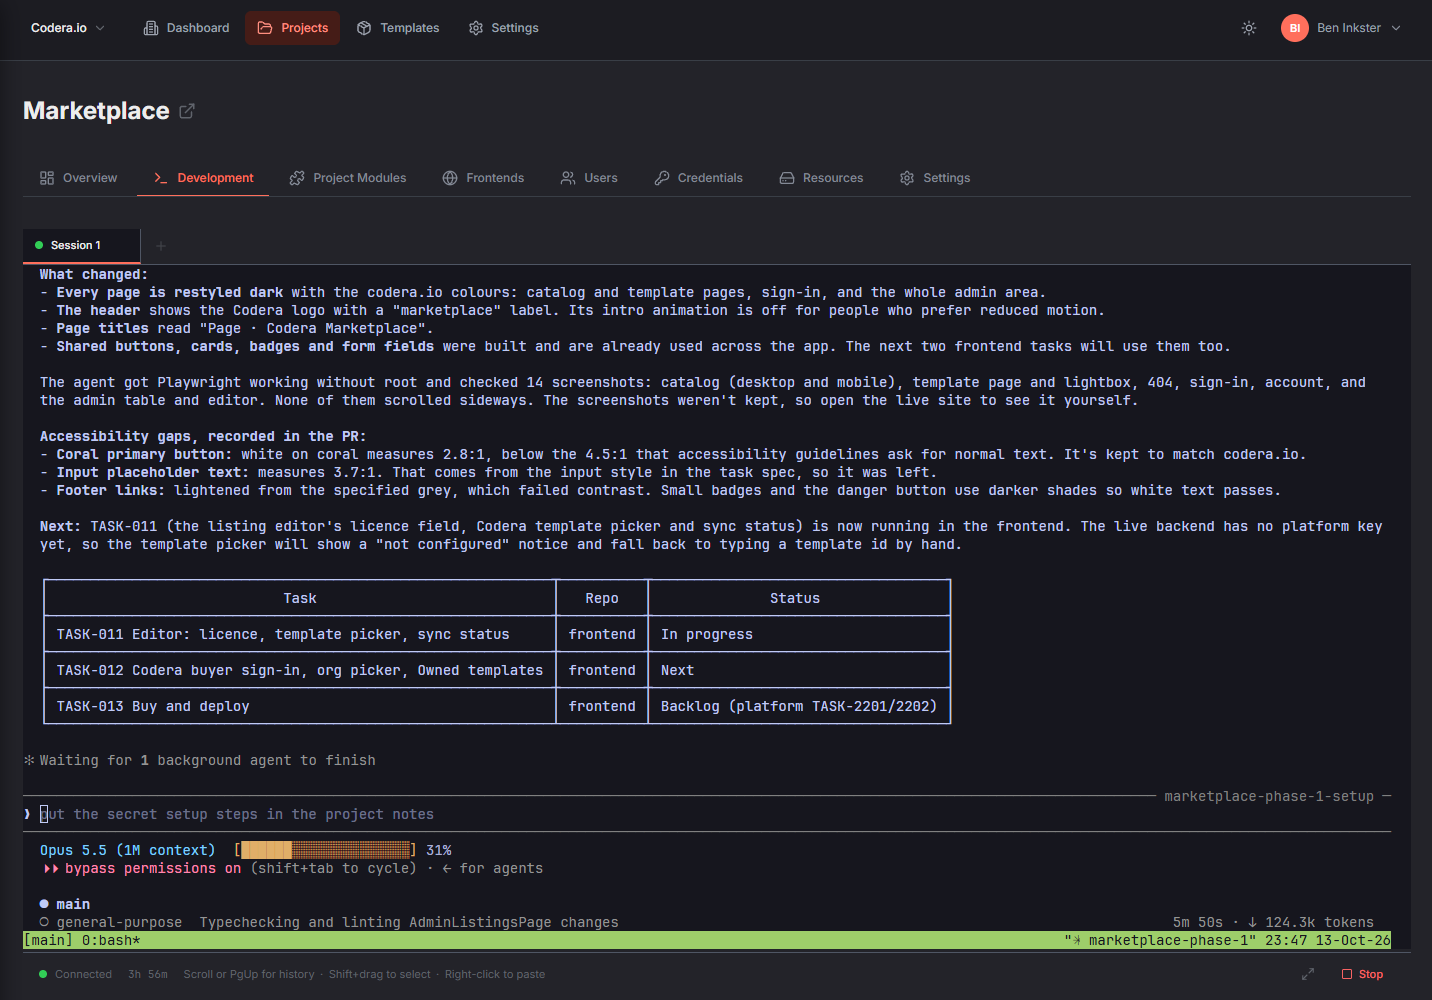
Task: Expand terminal to fullscreen icon
Action: 1308,974
